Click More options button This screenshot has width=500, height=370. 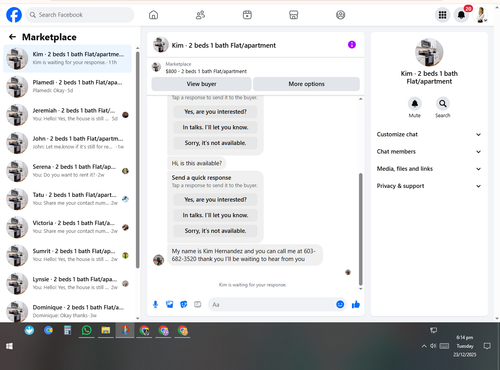pos(306,84)
